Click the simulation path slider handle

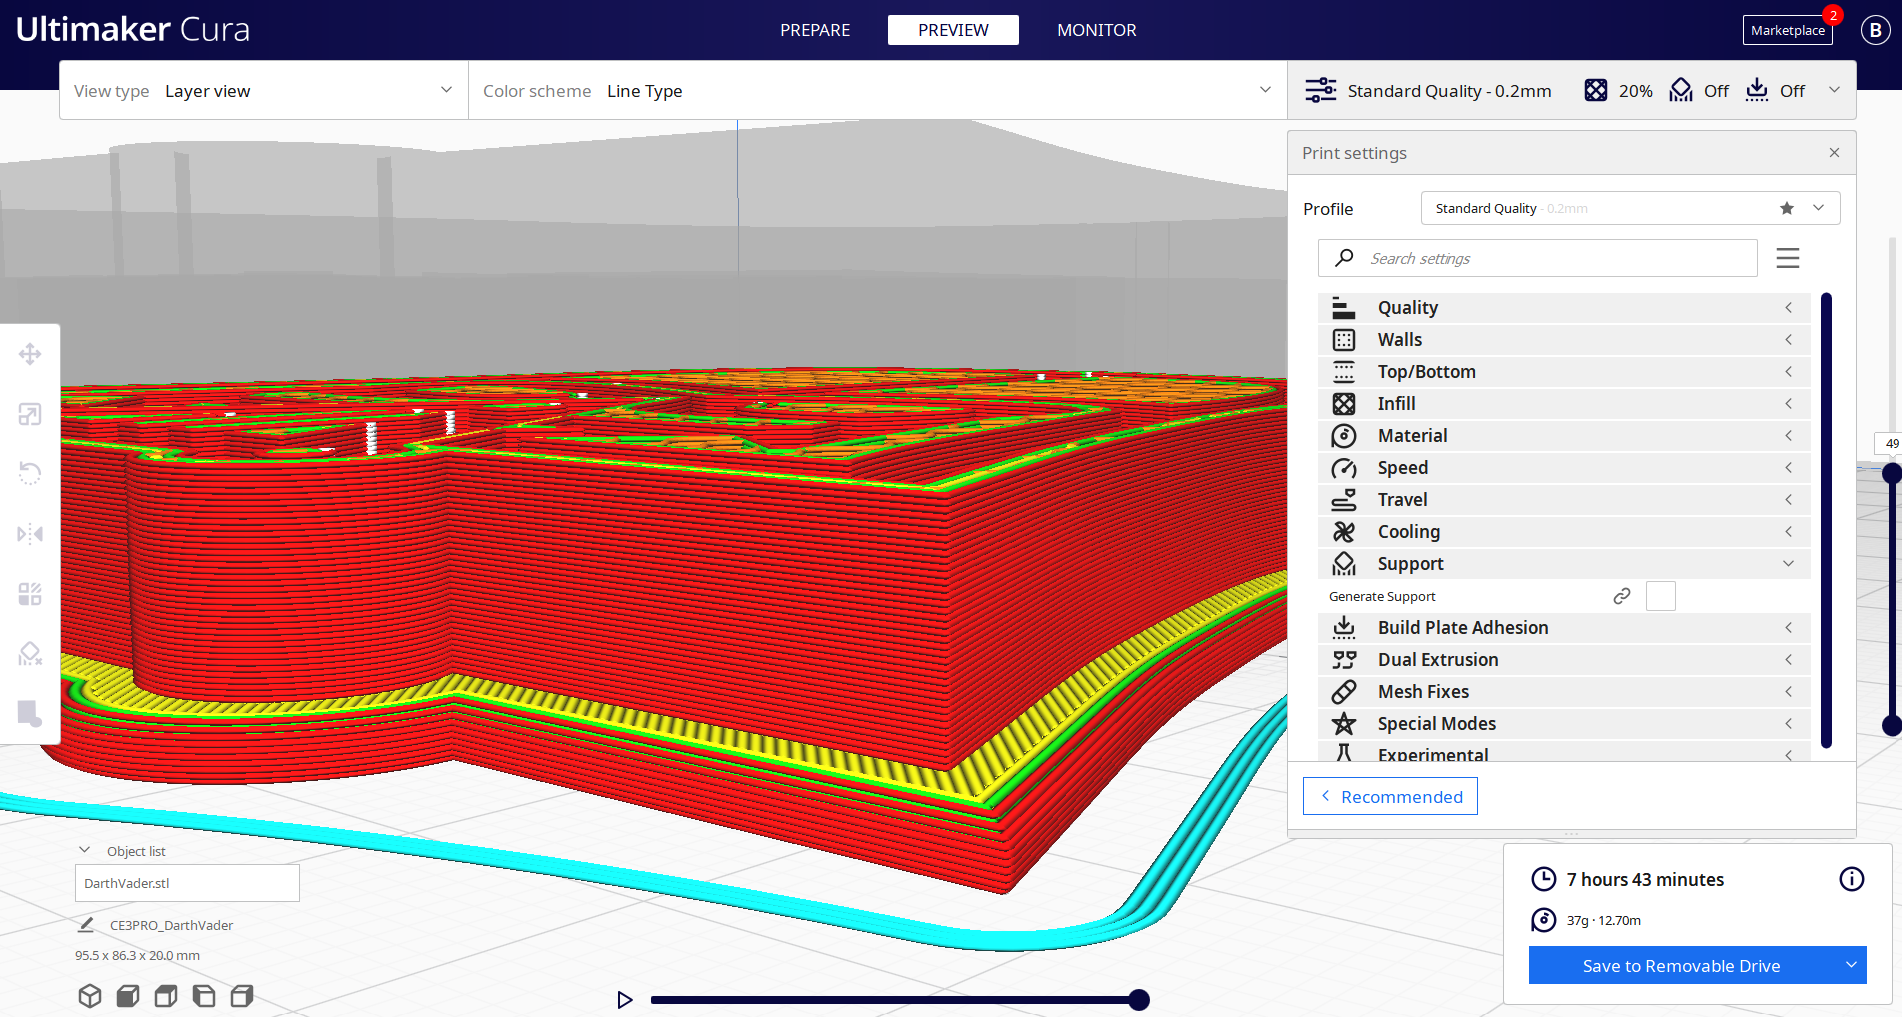tap(1139, 1000)
